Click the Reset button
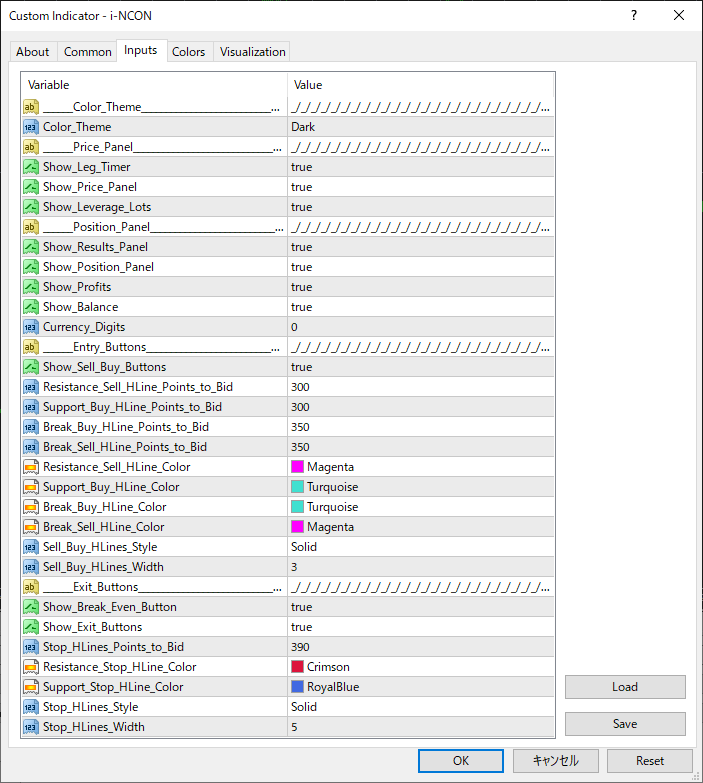 pos(650,761)
